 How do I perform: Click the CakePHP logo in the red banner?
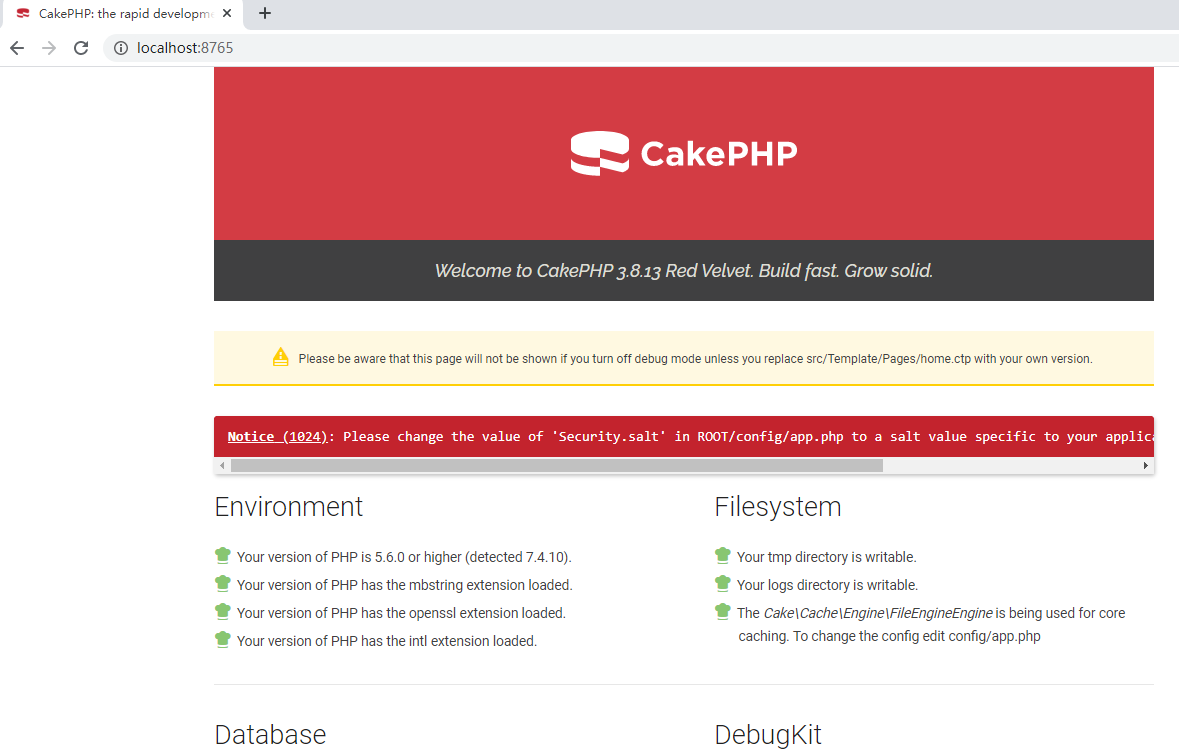coord(683,152)
